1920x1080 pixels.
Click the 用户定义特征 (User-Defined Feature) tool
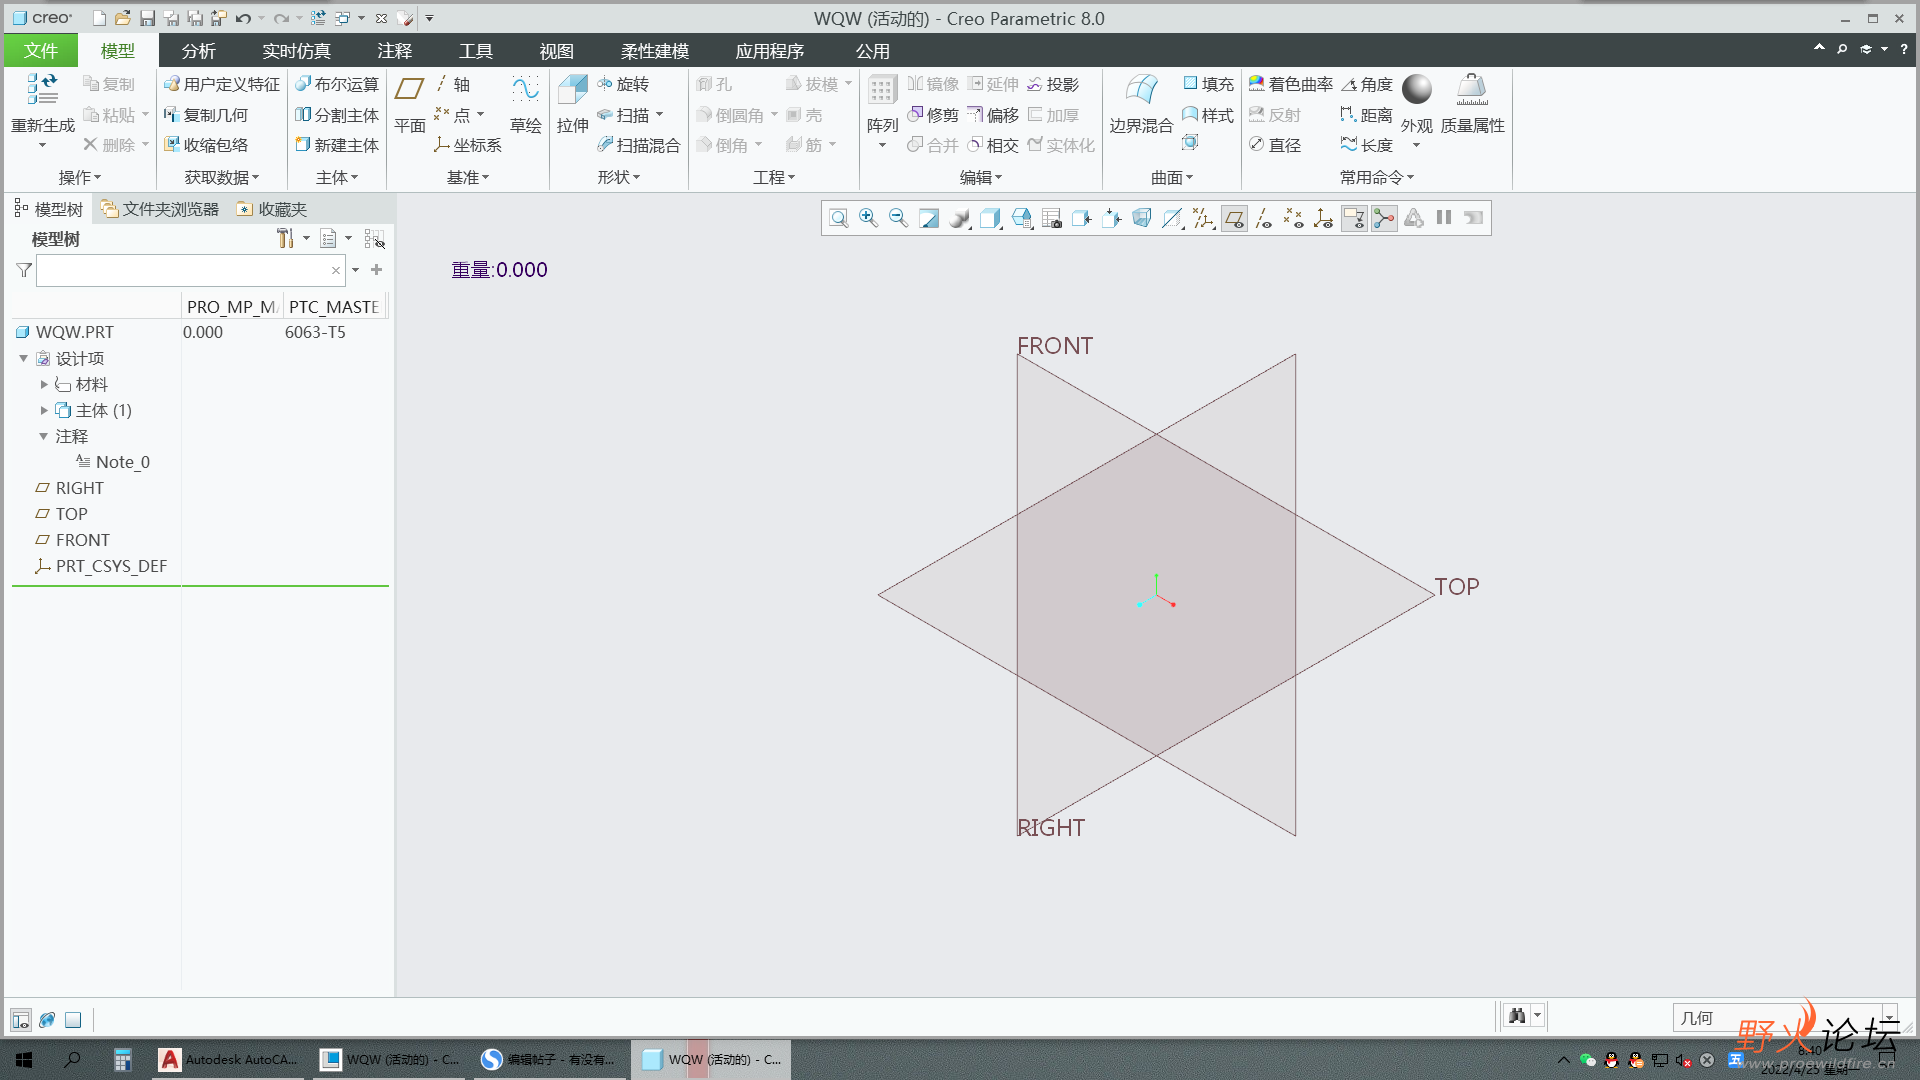coord(222,84)
